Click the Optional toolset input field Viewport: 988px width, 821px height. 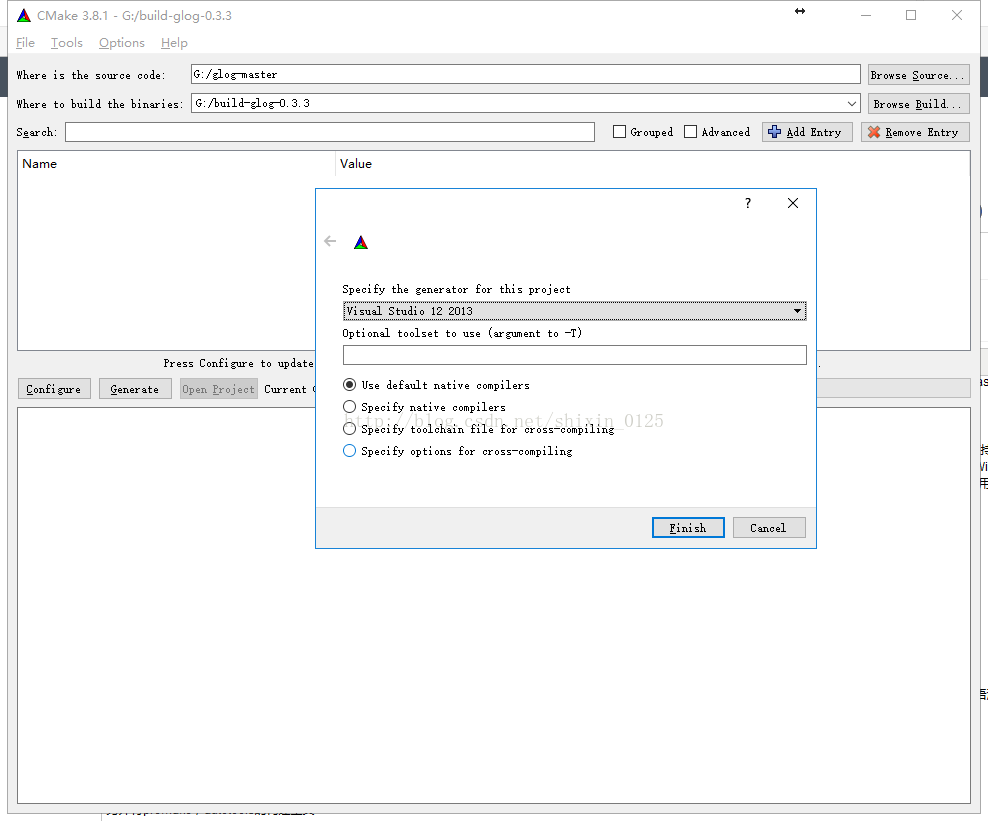coord(575,355)
